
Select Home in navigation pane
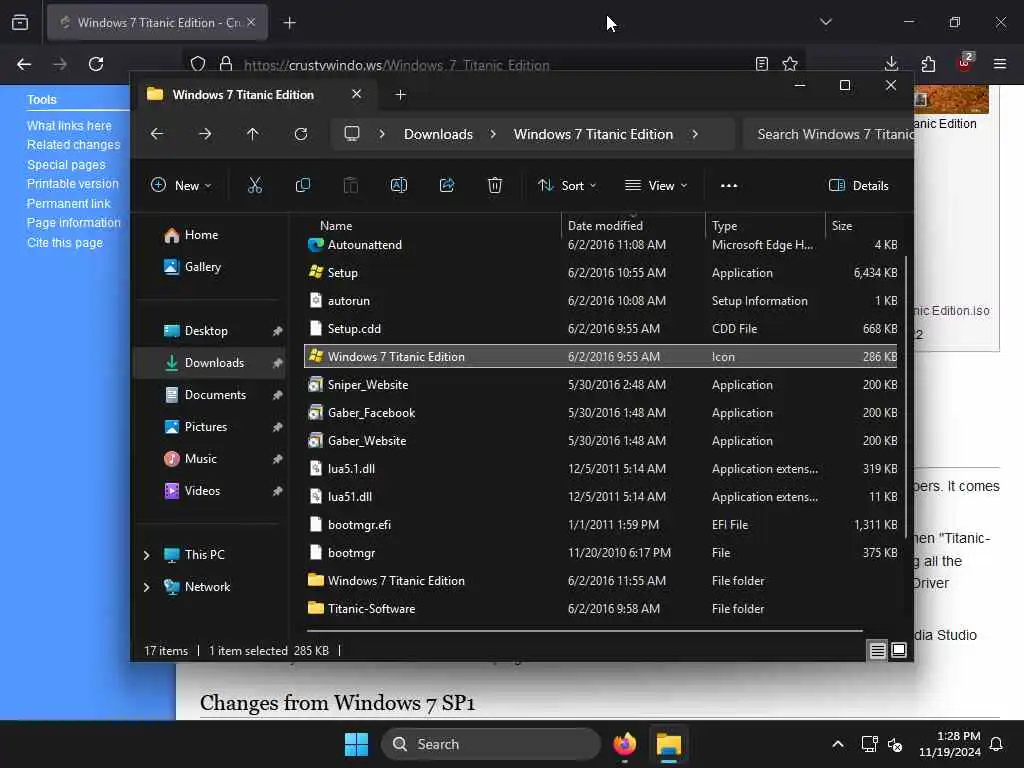click(x=201, y=235)
